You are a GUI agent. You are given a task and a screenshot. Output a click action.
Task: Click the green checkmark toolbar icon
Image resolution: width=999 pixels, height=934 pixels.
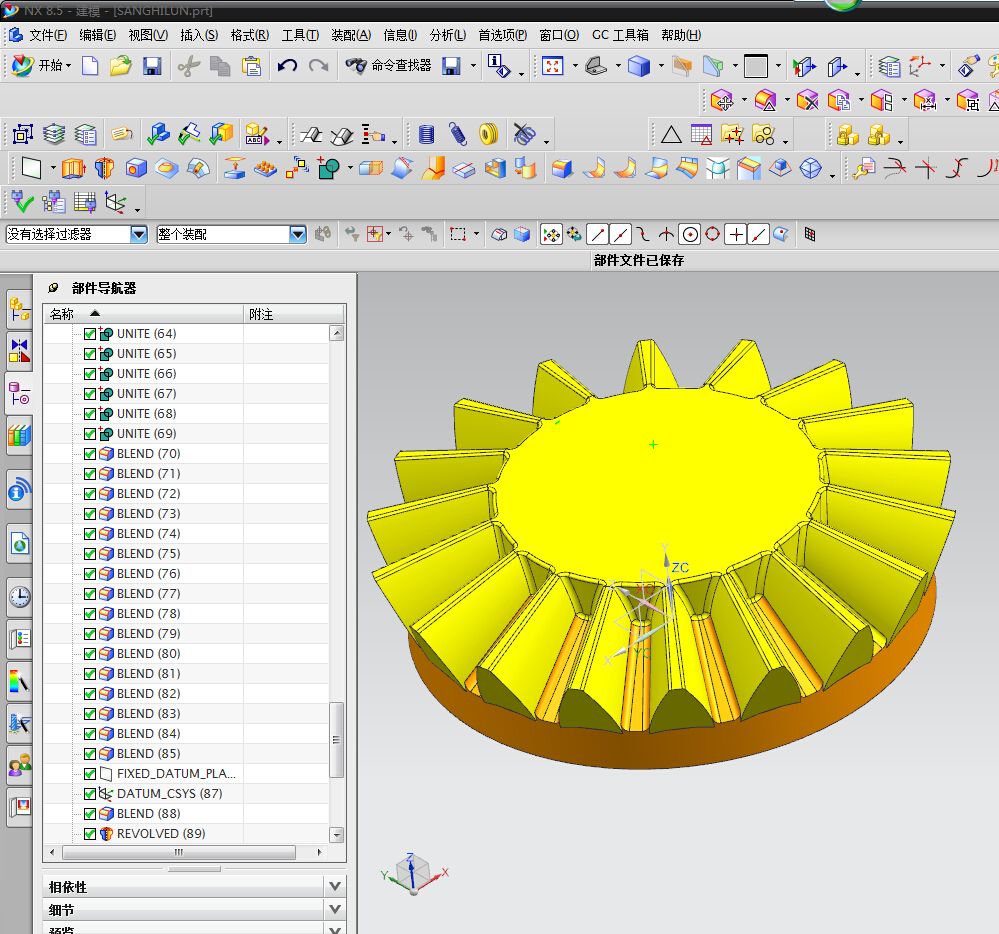(22, 202)
